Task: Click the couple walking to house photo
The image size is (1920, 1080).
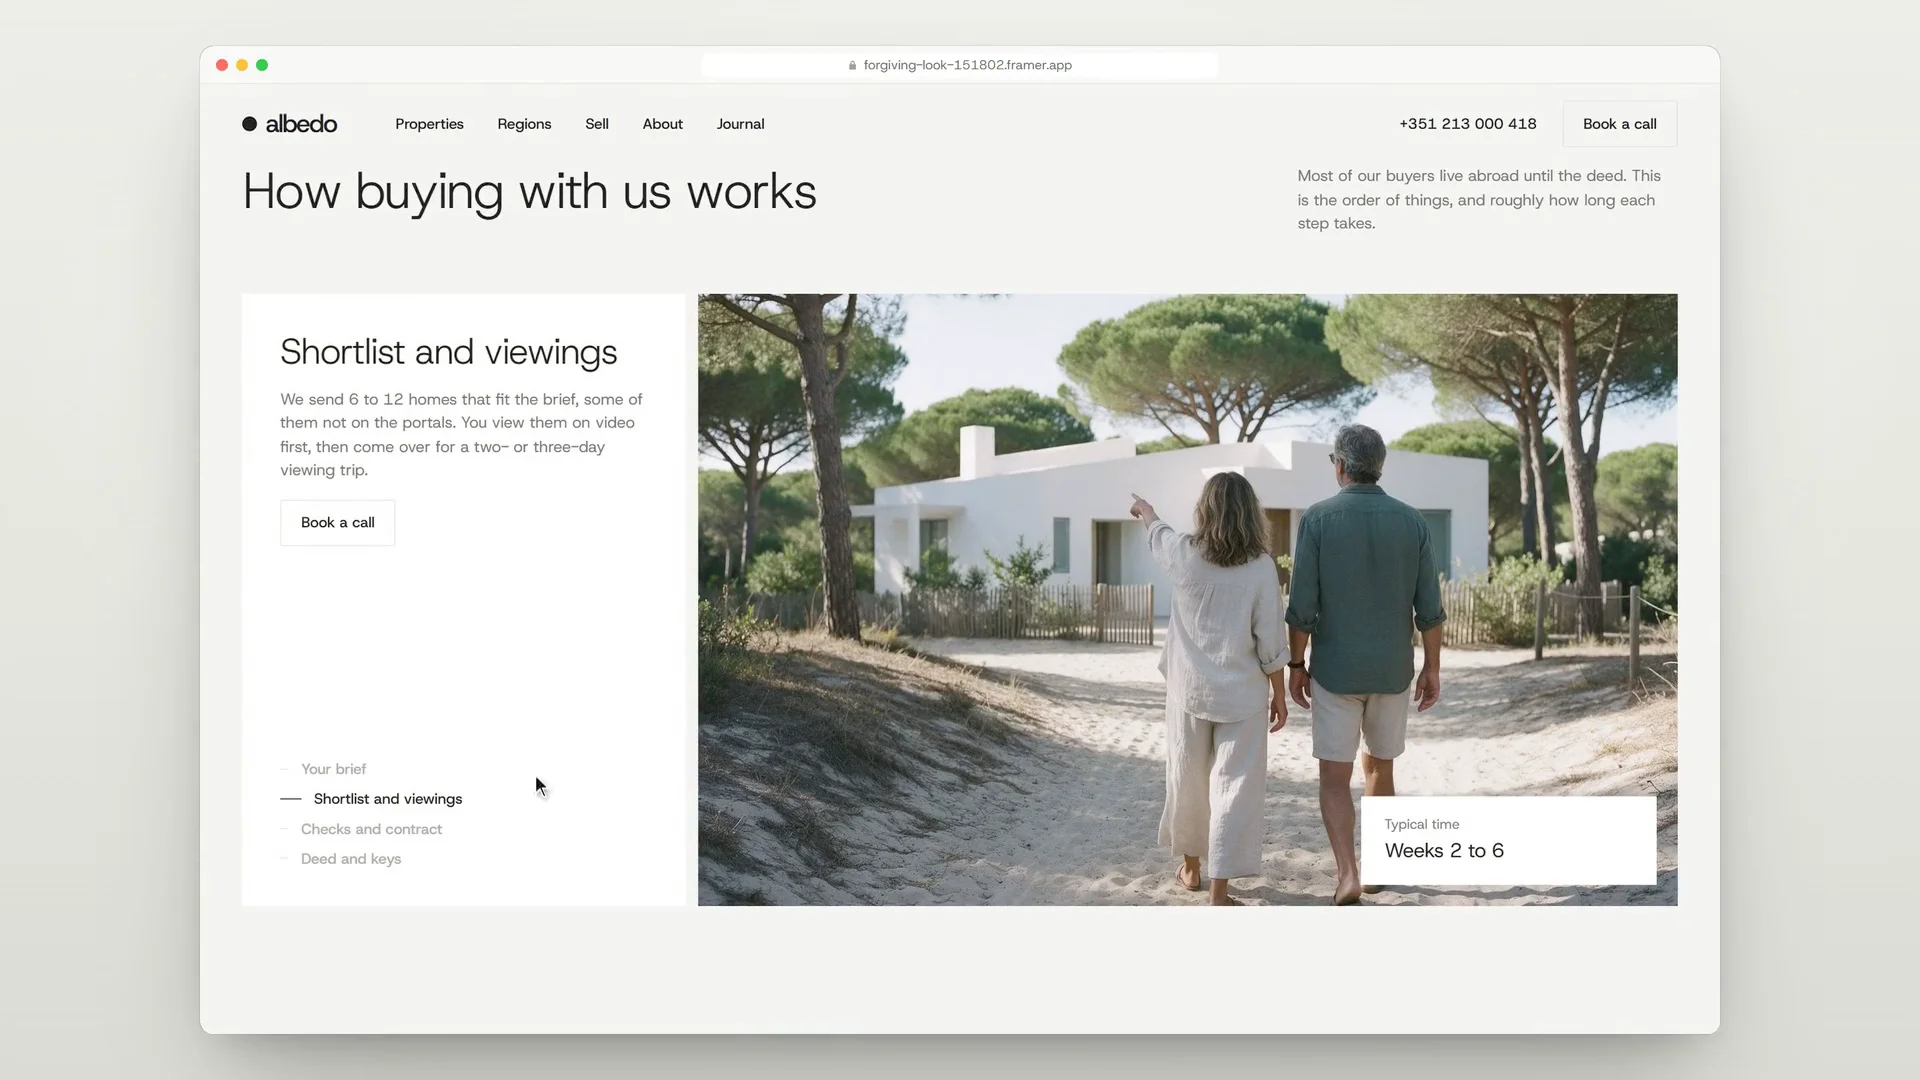Action: pyautogui.click(x=1187, y=600)
